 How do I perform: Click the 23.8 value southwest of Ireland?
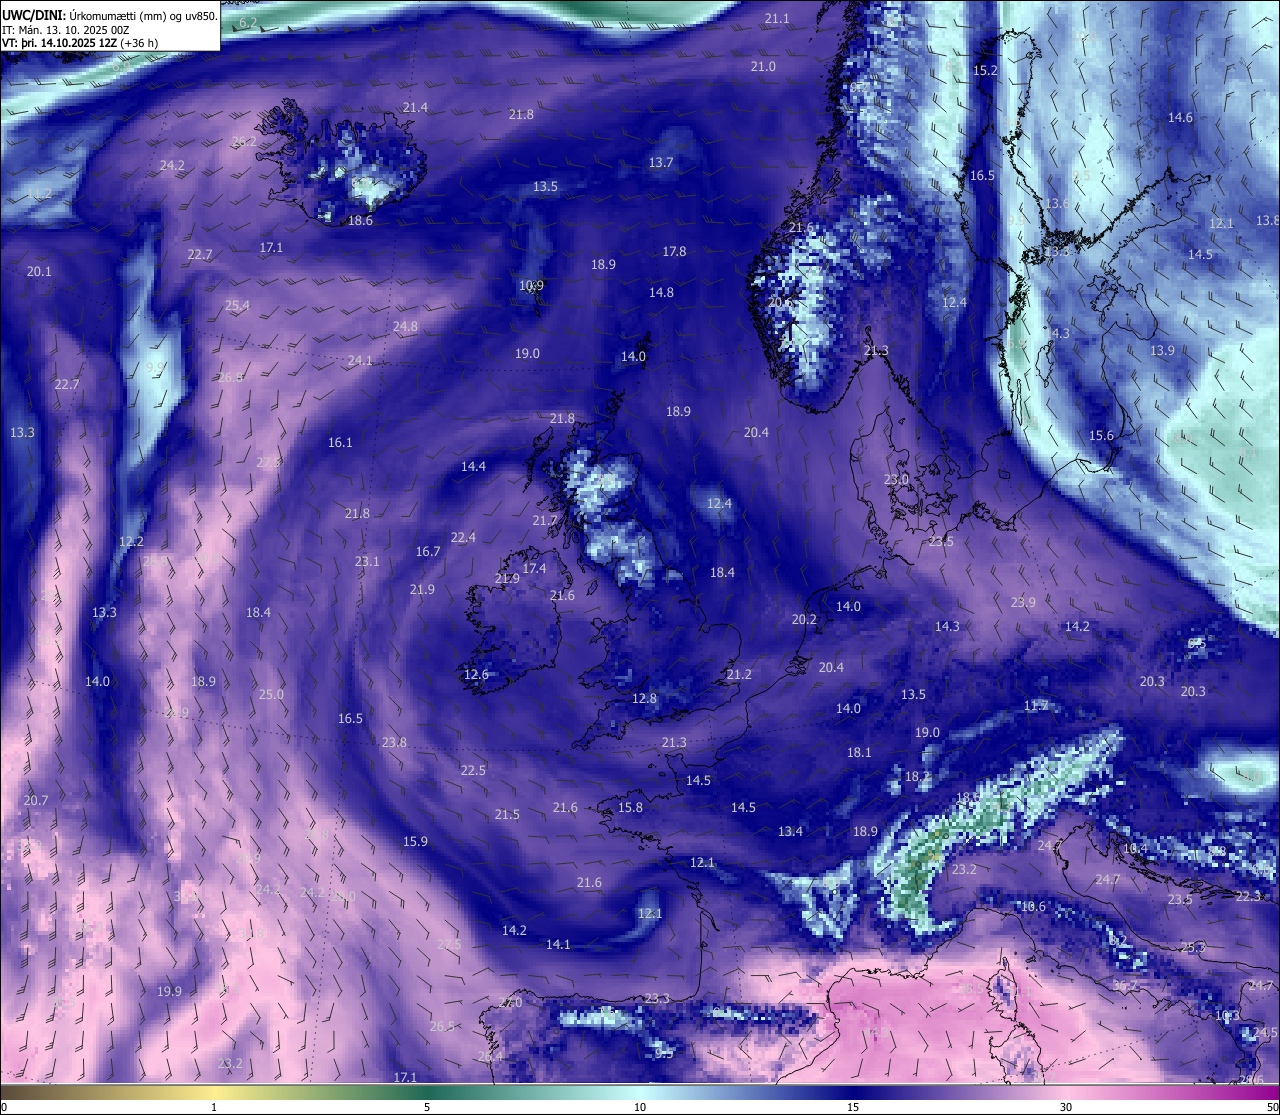tap(394, 742)
